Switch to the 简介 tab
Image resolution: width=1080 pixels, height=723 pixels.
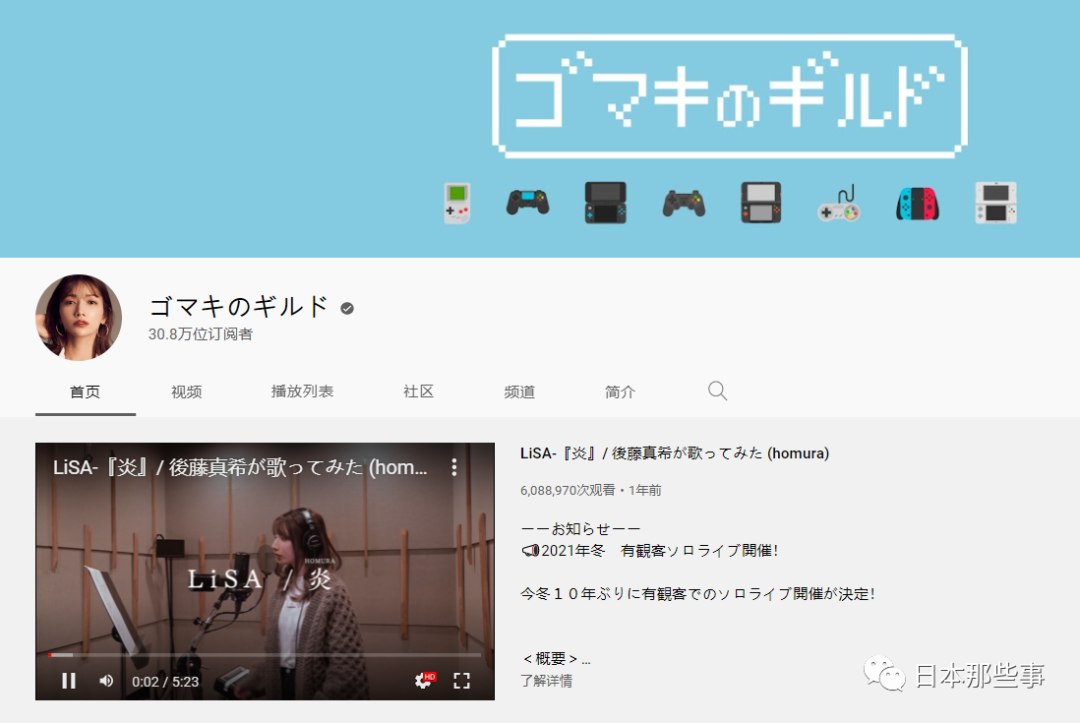(x=619, y=392)
